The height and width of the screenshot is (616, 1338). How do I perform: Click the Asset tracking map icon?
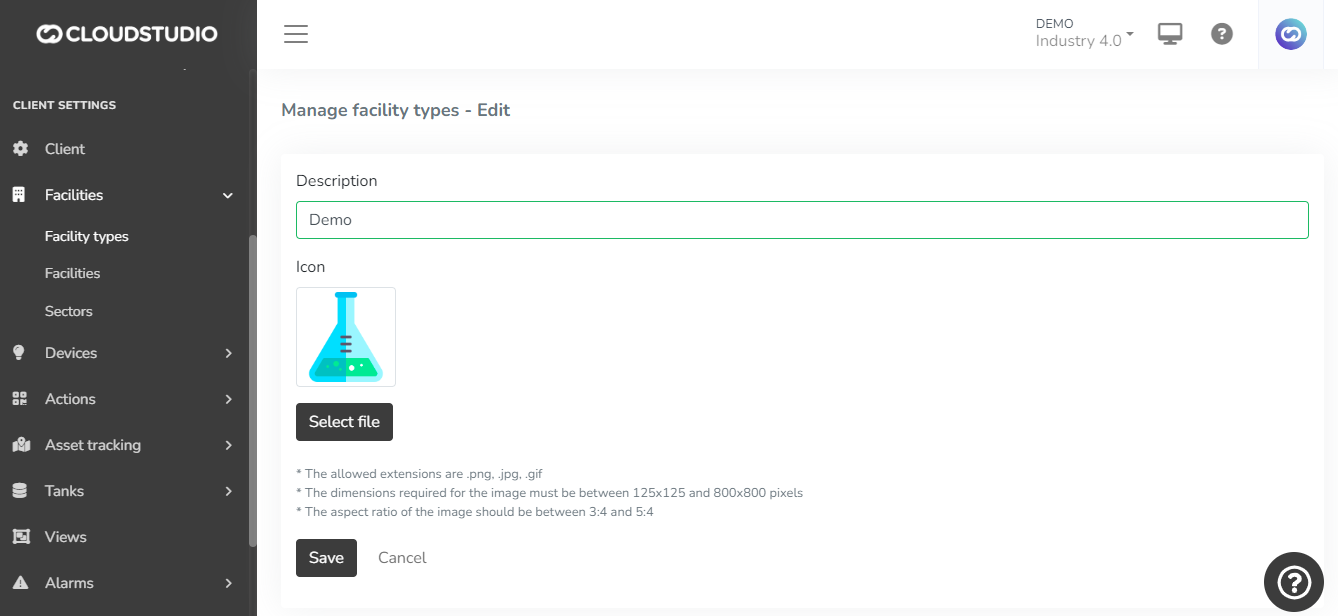[x=20, y=445]
